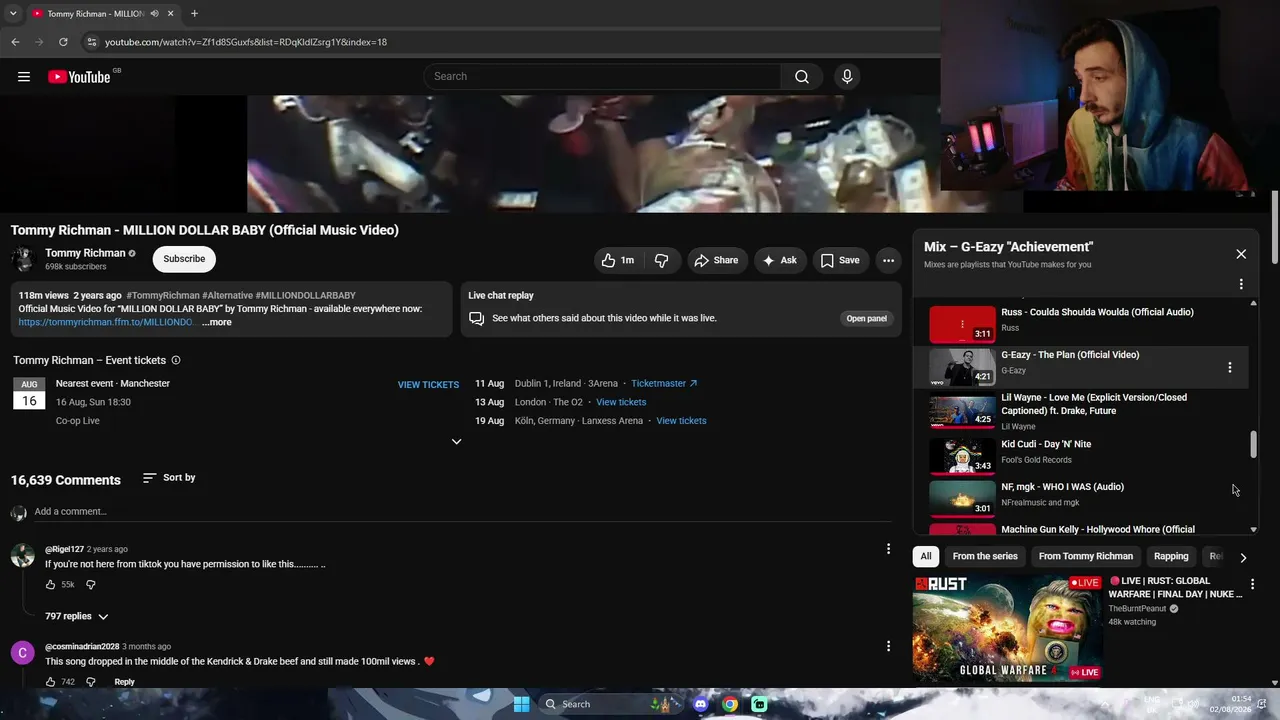Click the Windows taskbar Search box

coord(607,704)
